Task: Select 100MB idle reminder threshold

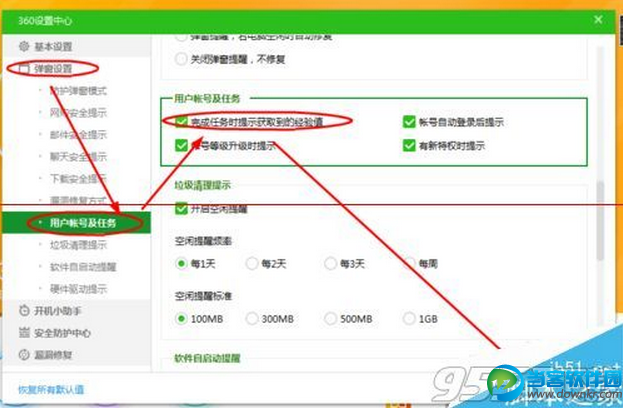Action: pos(181,319)
